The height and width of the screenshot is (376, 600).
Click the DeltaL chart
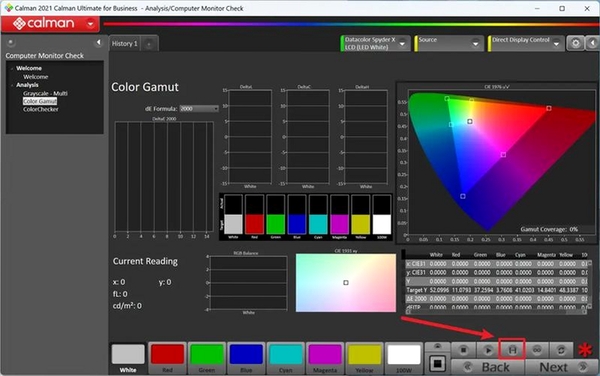tap(249, 137)
